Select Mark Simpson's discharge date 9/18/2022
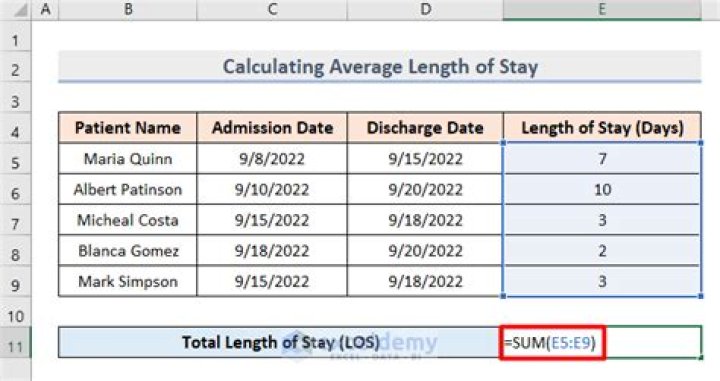720x381 pixels. coord(425,281)
